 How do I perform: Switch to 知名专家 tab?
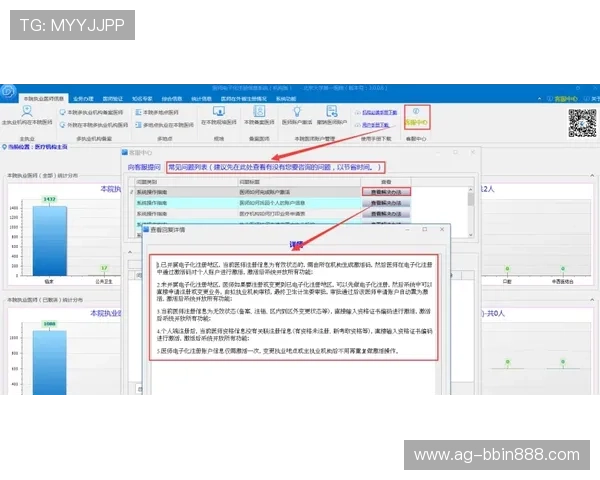coord(142,99)
